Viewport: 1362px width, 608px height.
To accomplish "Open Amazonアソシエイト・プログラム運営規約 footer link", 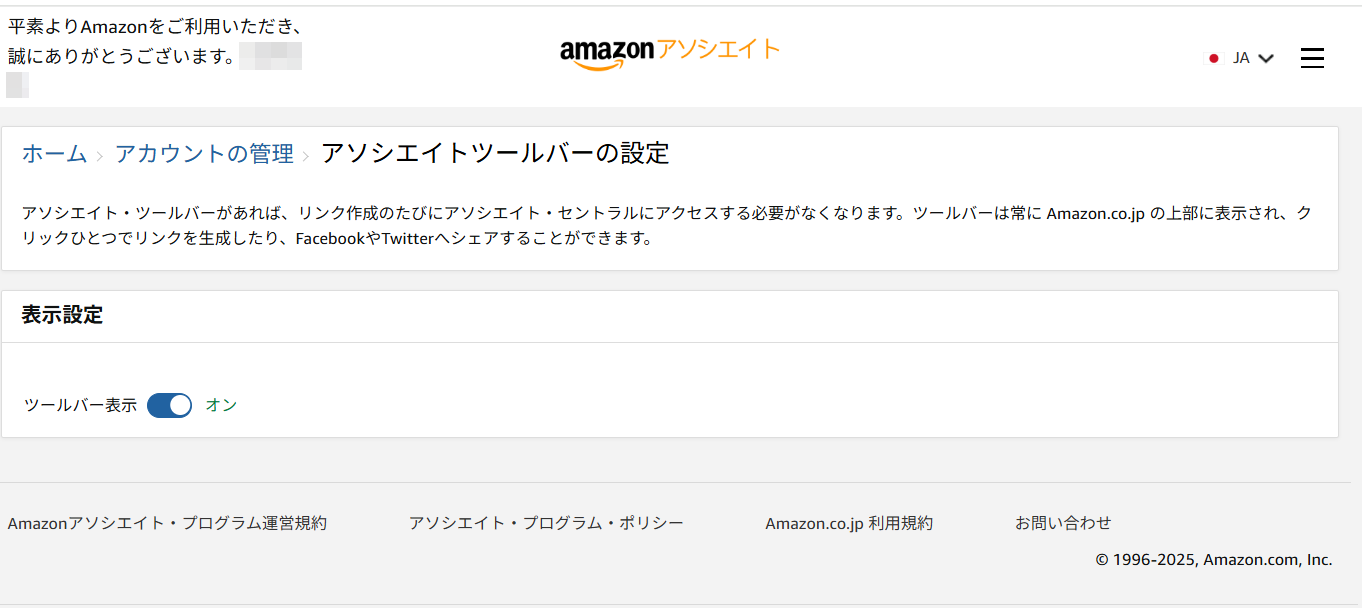I will 167,523.
